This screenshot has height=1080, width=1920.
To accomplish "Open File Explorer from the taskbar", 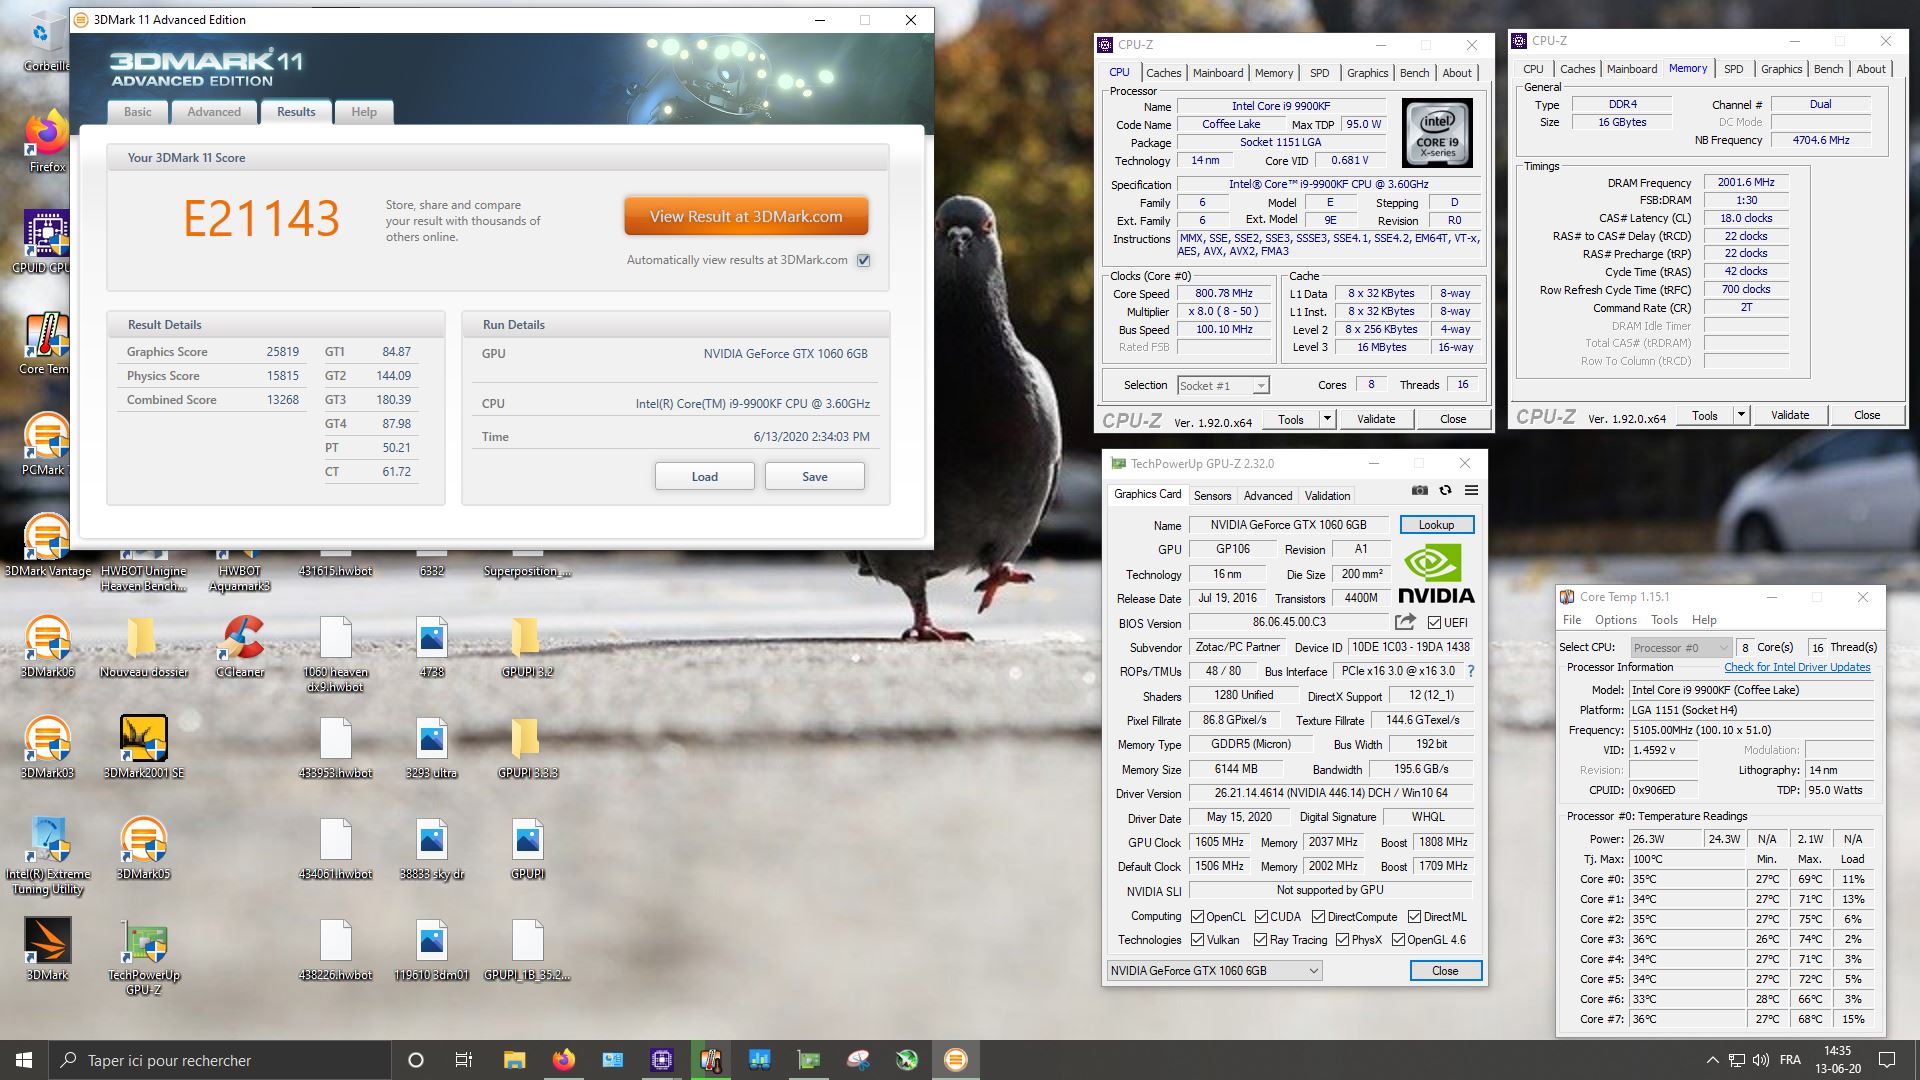I will pos(514,1060).
